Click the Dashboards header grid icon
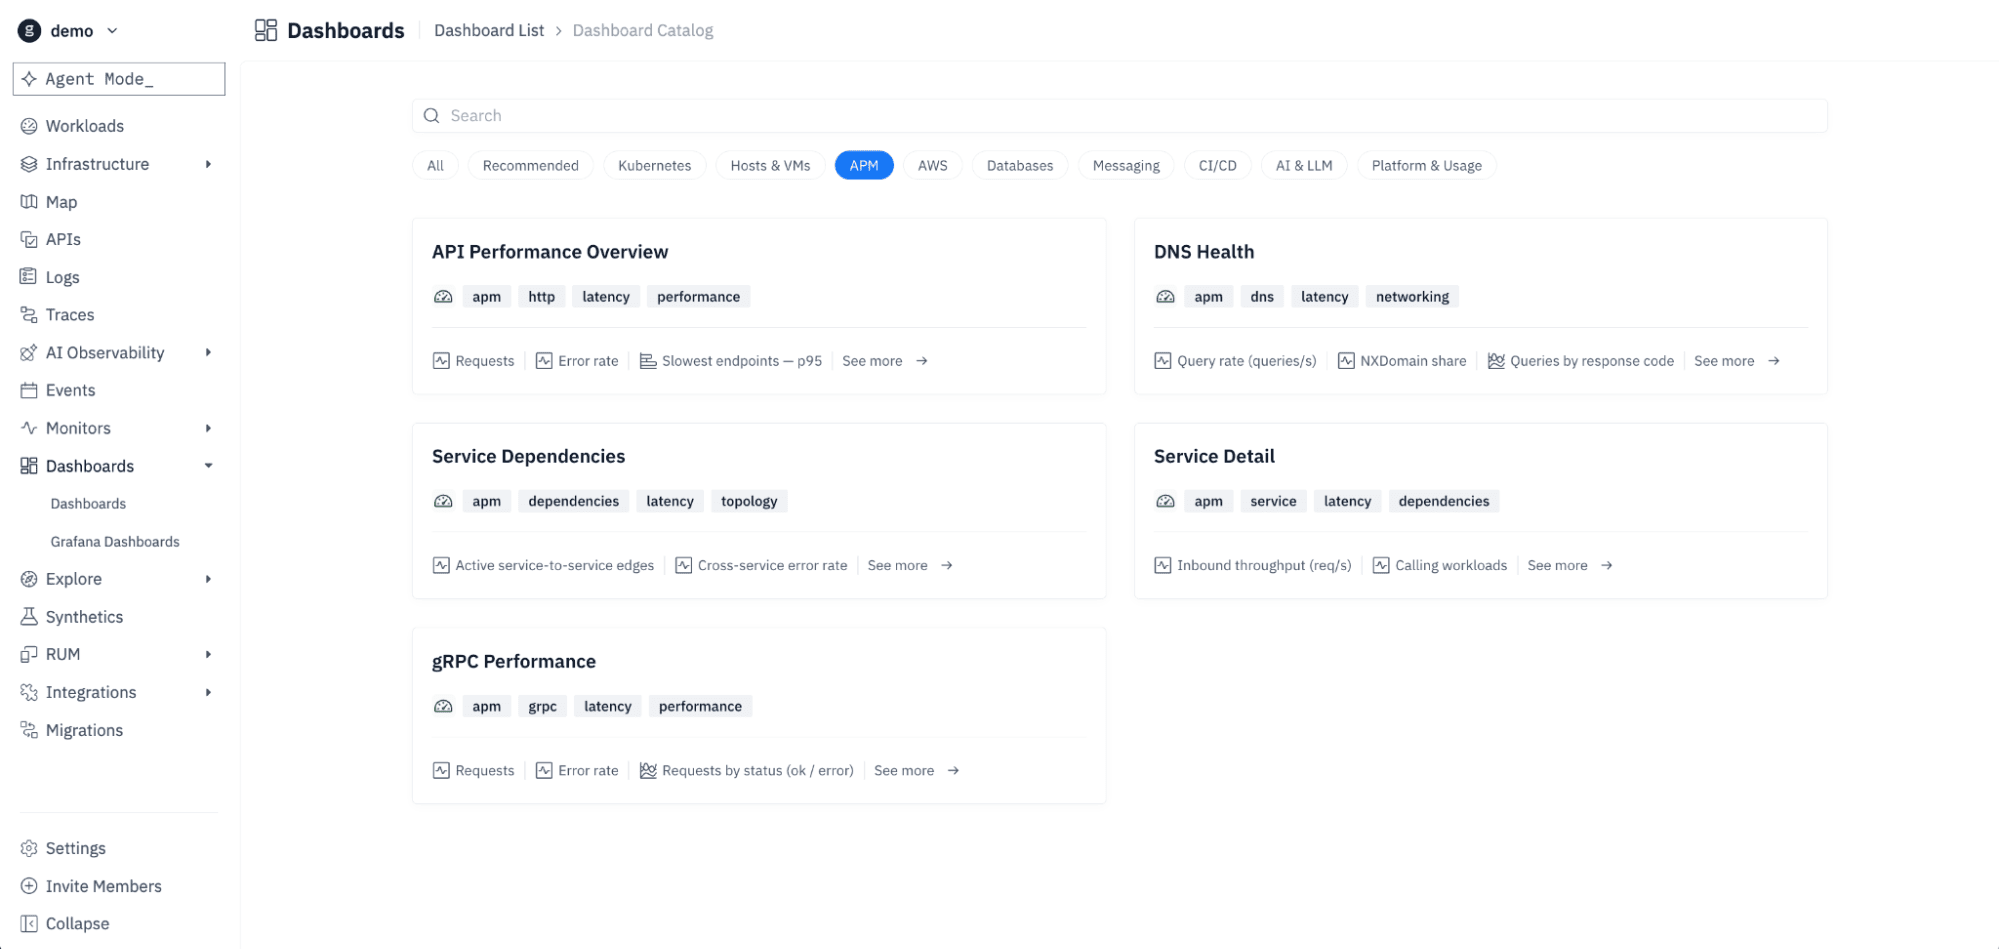The image size is (1999, 949). point(266,31)
